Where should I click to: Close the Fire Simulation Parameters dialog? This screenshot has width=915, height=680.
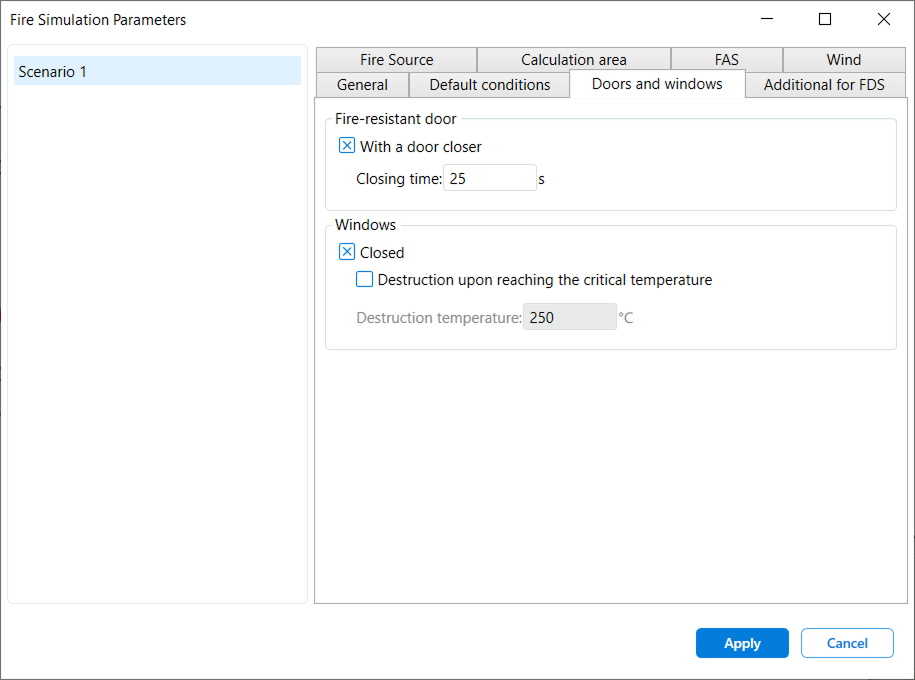coord(884,19)
